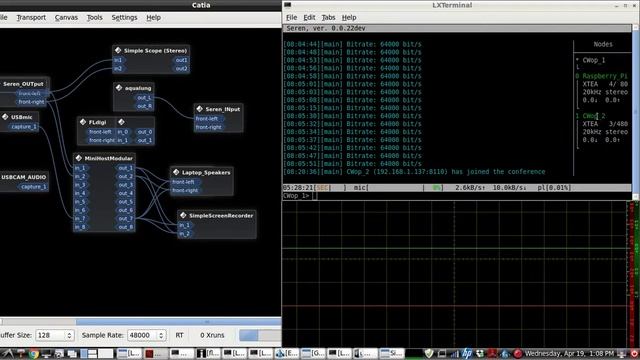The width and height of the screenshot is (640, 360).
Task: Click the Simple Scope (Stereo) node icon
Action: (118, 50)
